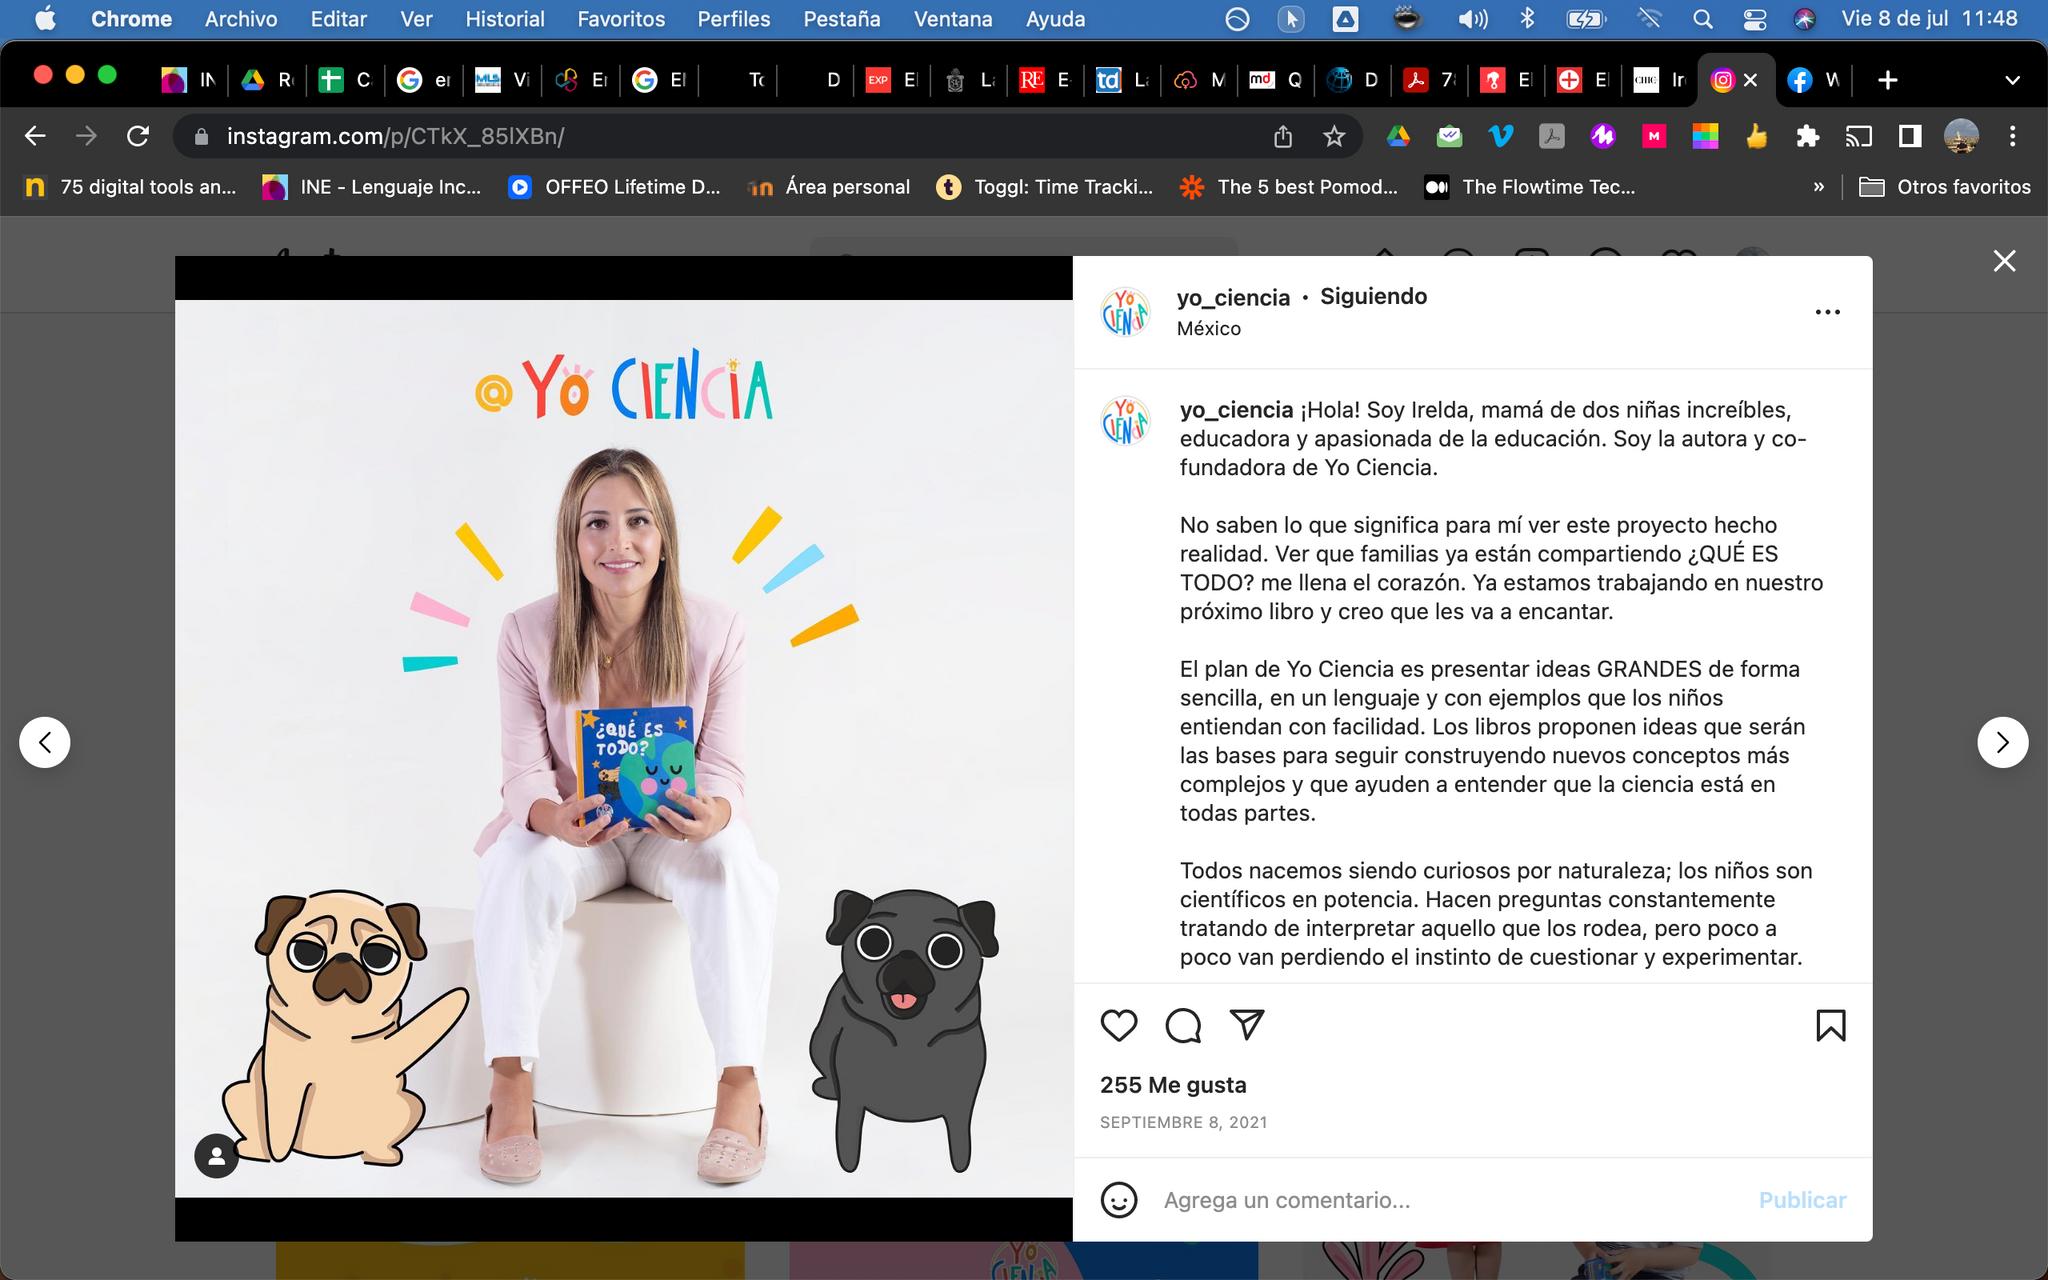Share post via paper plane icon

(x=1247, y=1025)
